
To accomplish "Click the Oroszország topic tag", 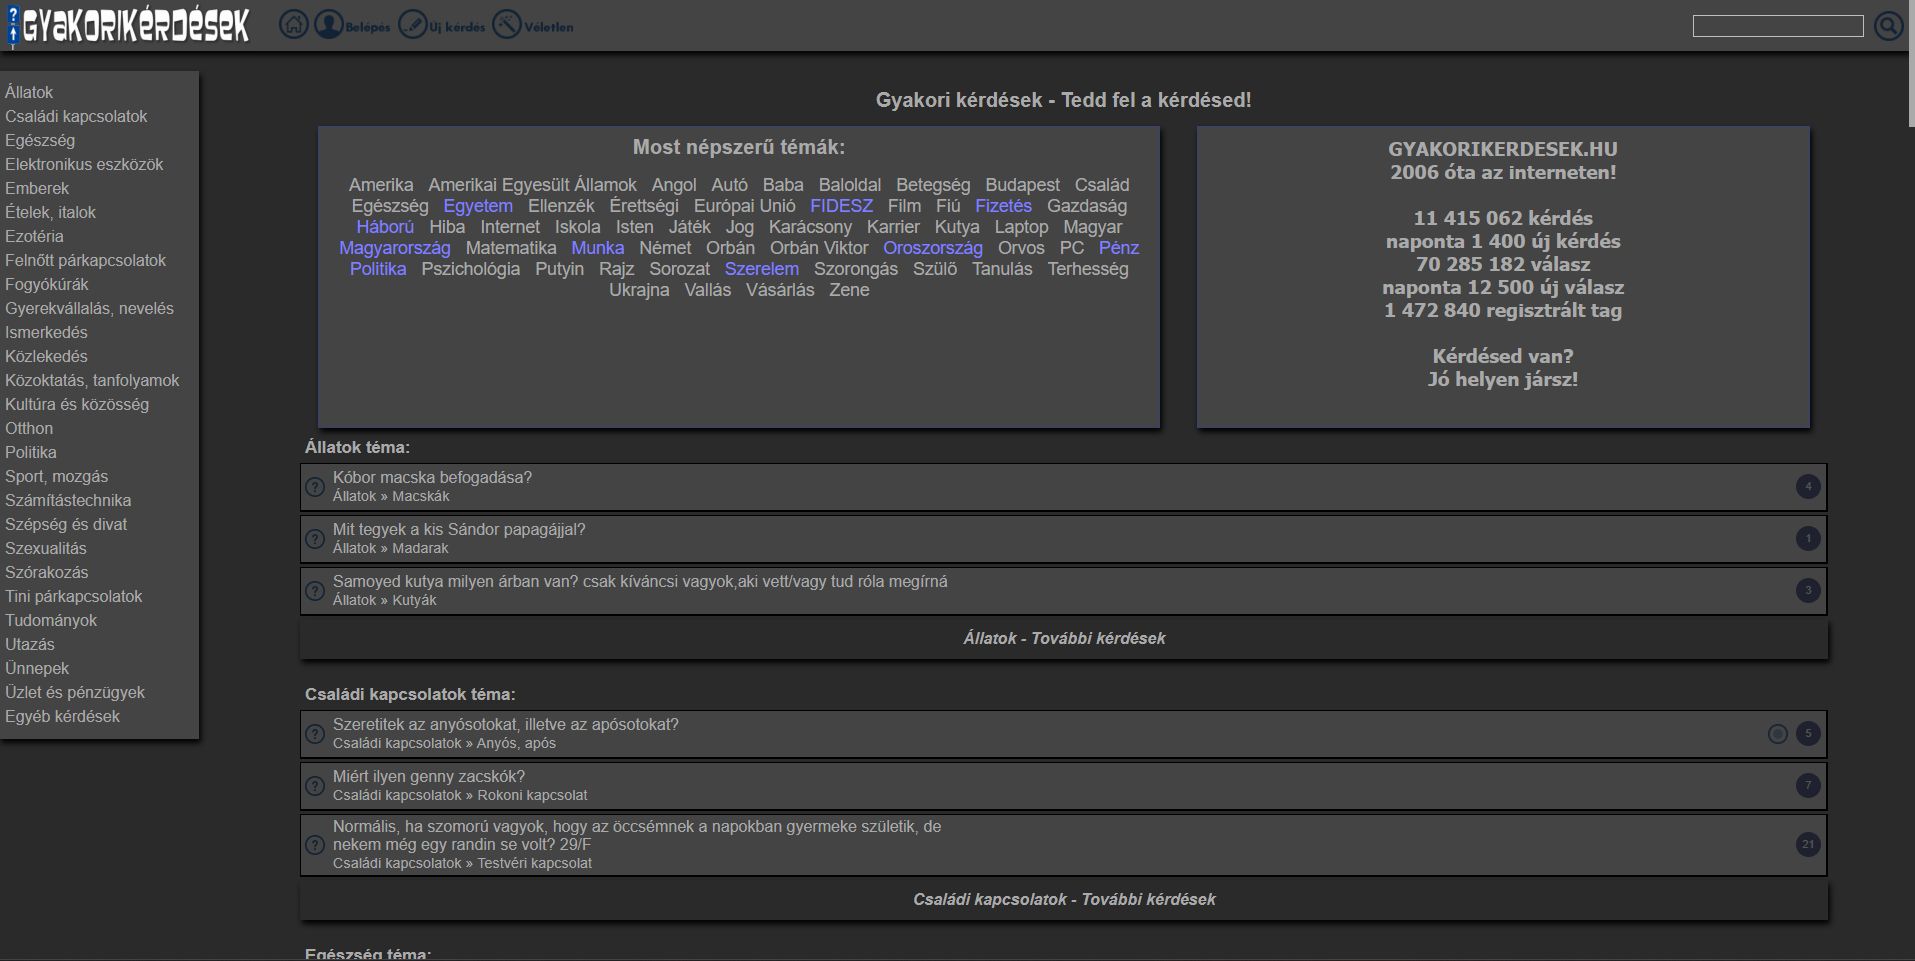I will click(x=933, y=248).
